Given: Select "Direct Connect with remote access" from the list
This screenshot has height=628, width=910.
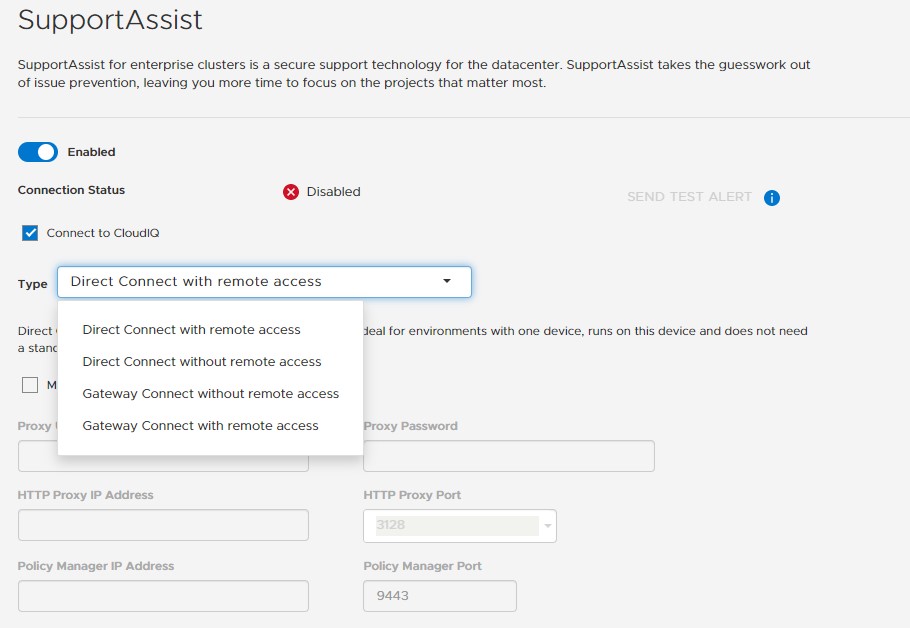Looking at the screenshot, I should pyautogui.click(x=190, y=329).
